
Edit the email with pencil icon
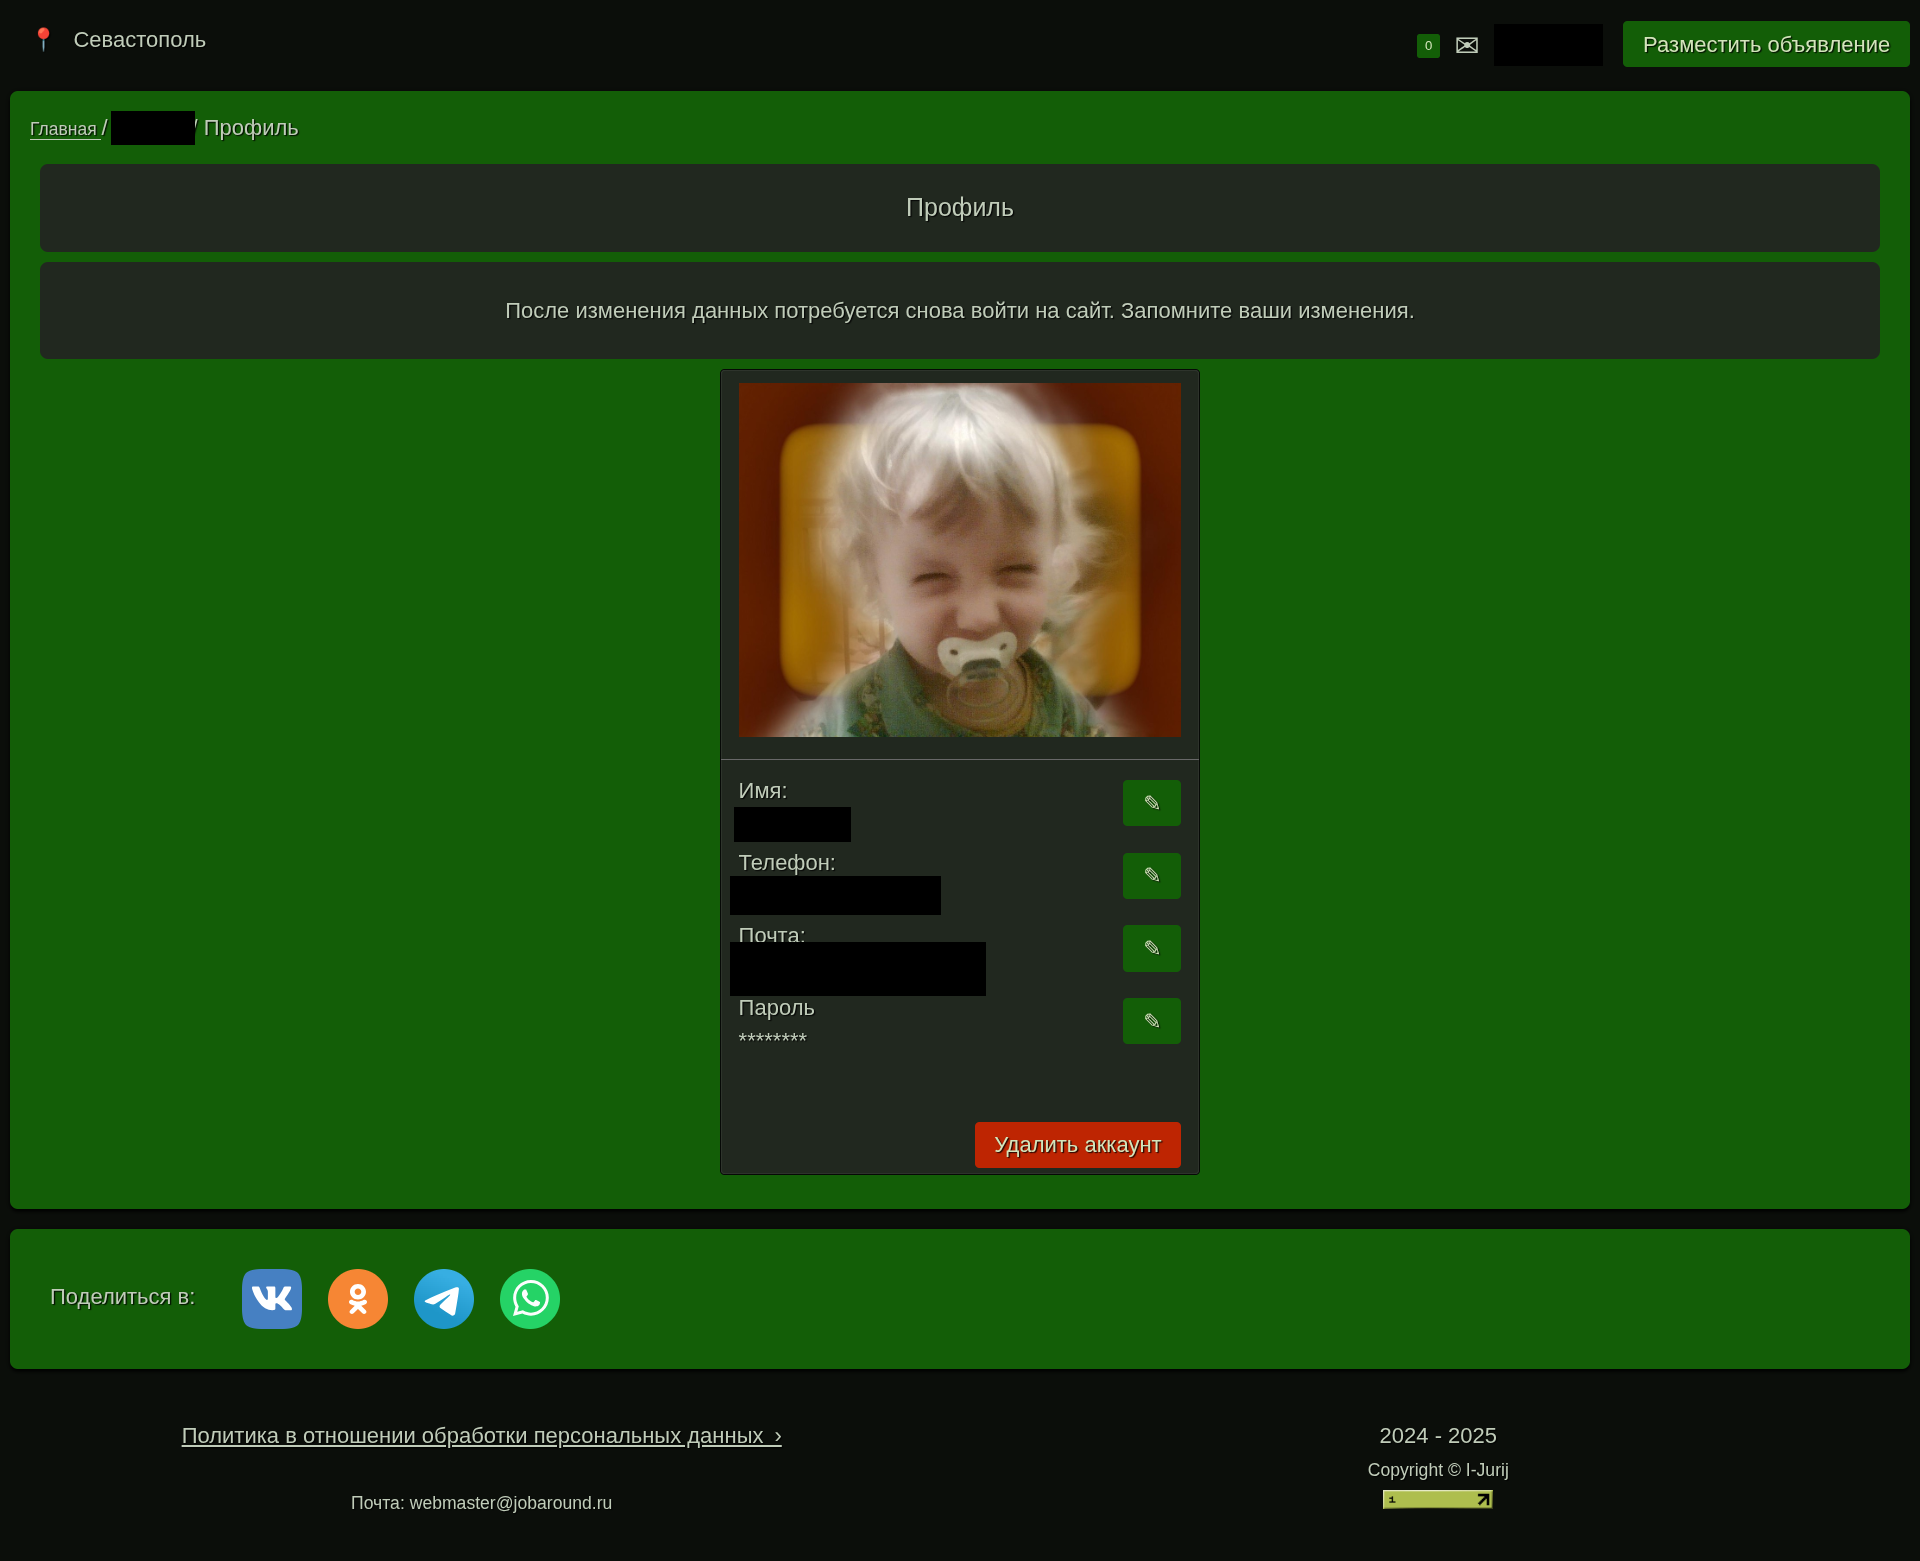point(1151,948)
